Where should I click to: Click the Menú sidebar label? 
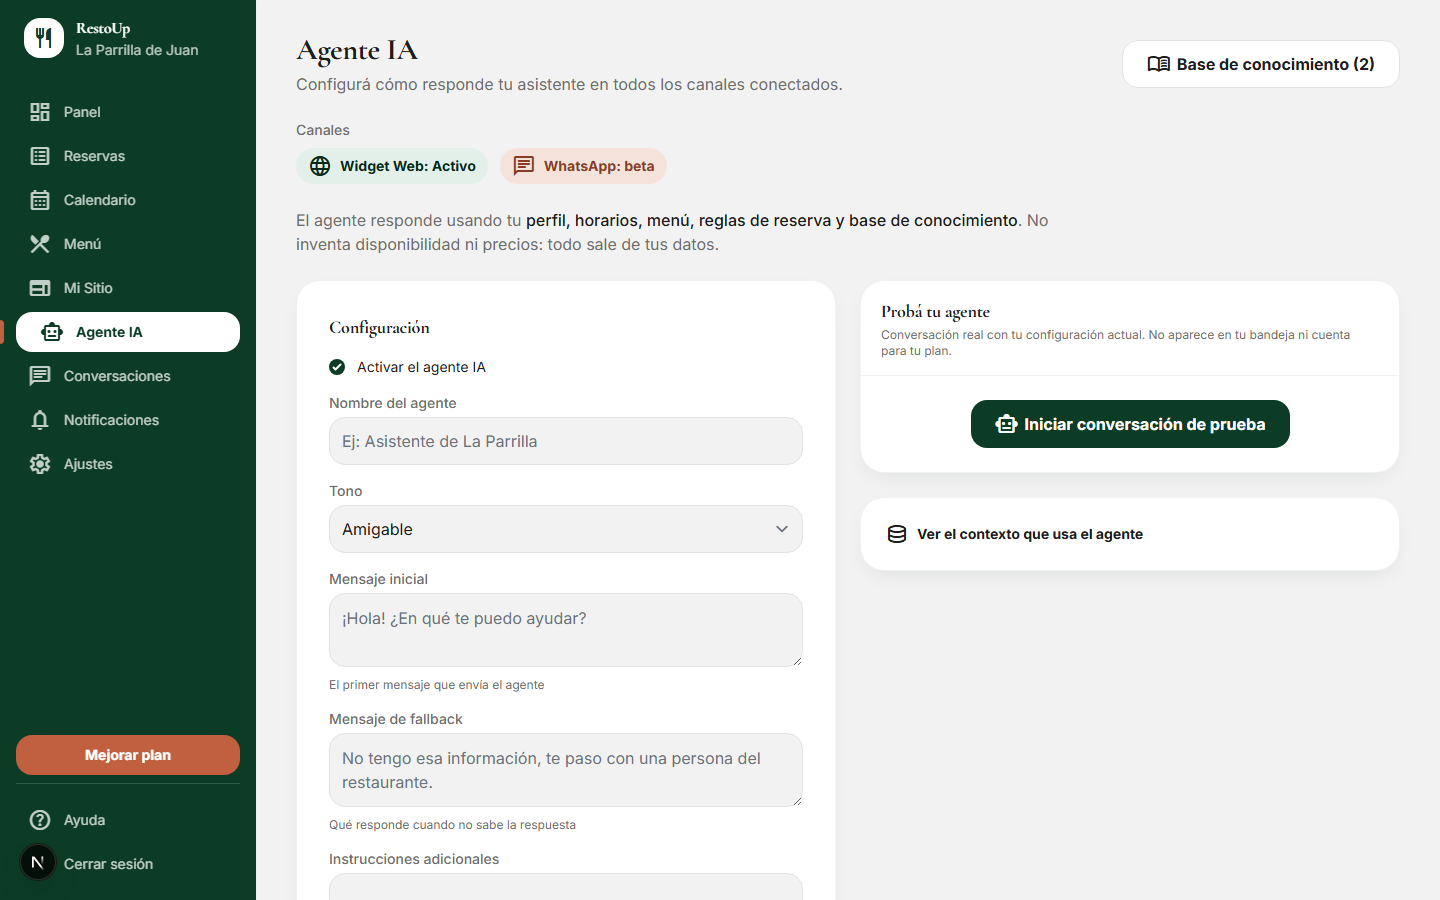click(x=82, y=244)
